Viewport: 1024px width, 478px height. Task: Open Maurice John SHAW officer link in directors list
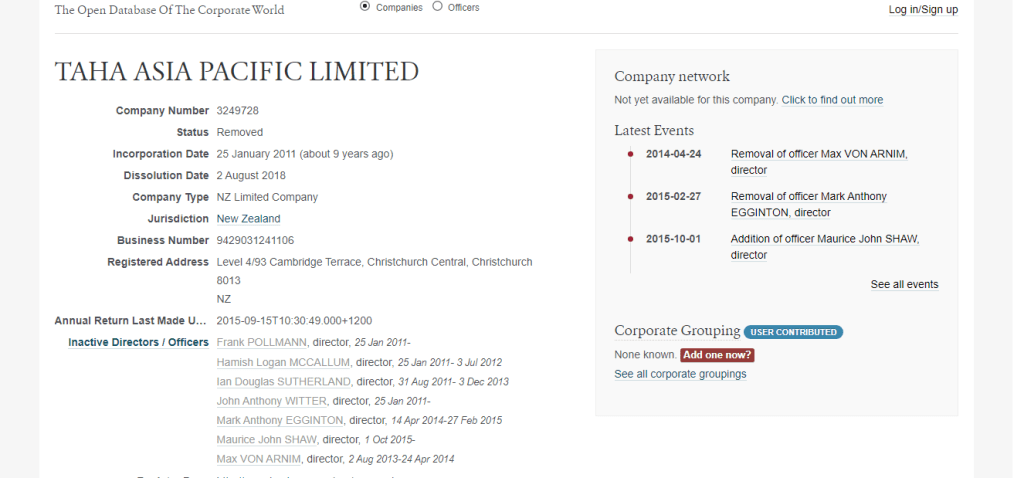pos(267,440)
